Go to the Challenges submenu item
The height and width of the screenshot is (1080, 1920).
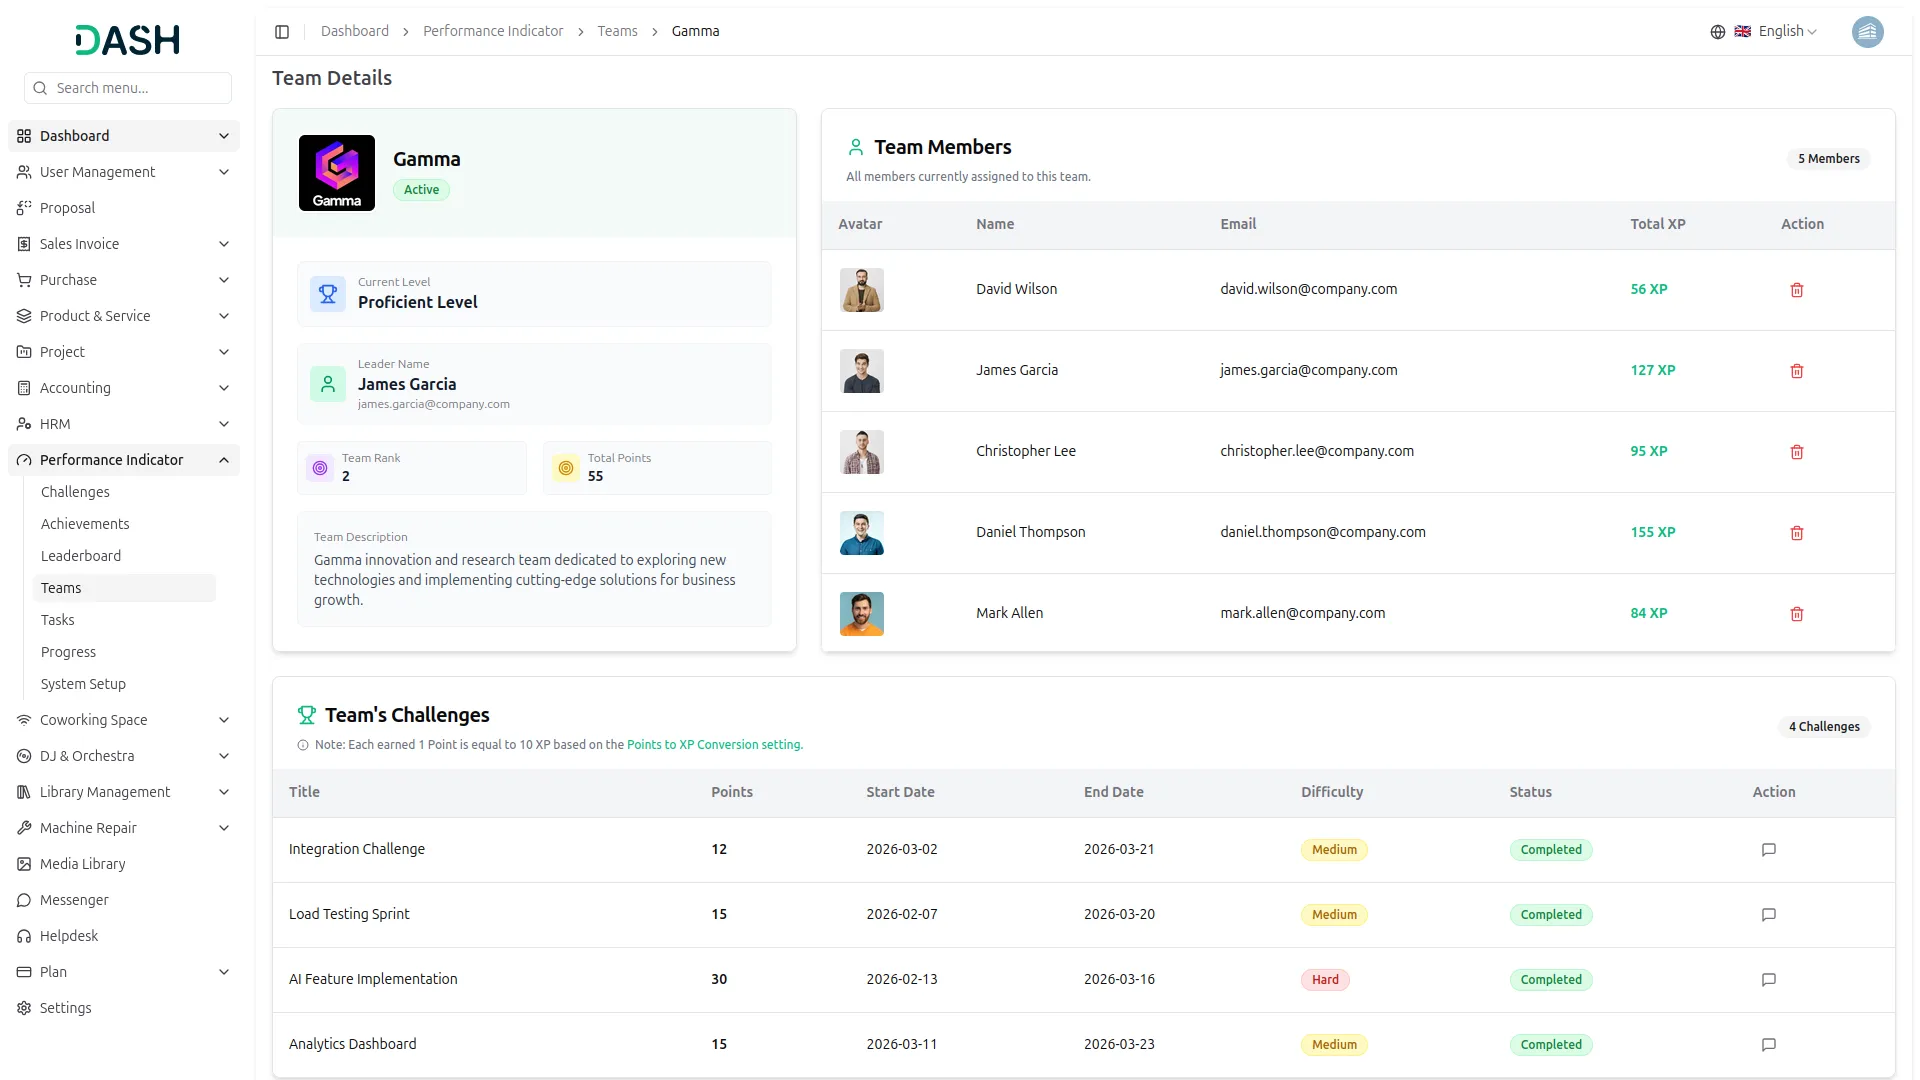(75, 492)
